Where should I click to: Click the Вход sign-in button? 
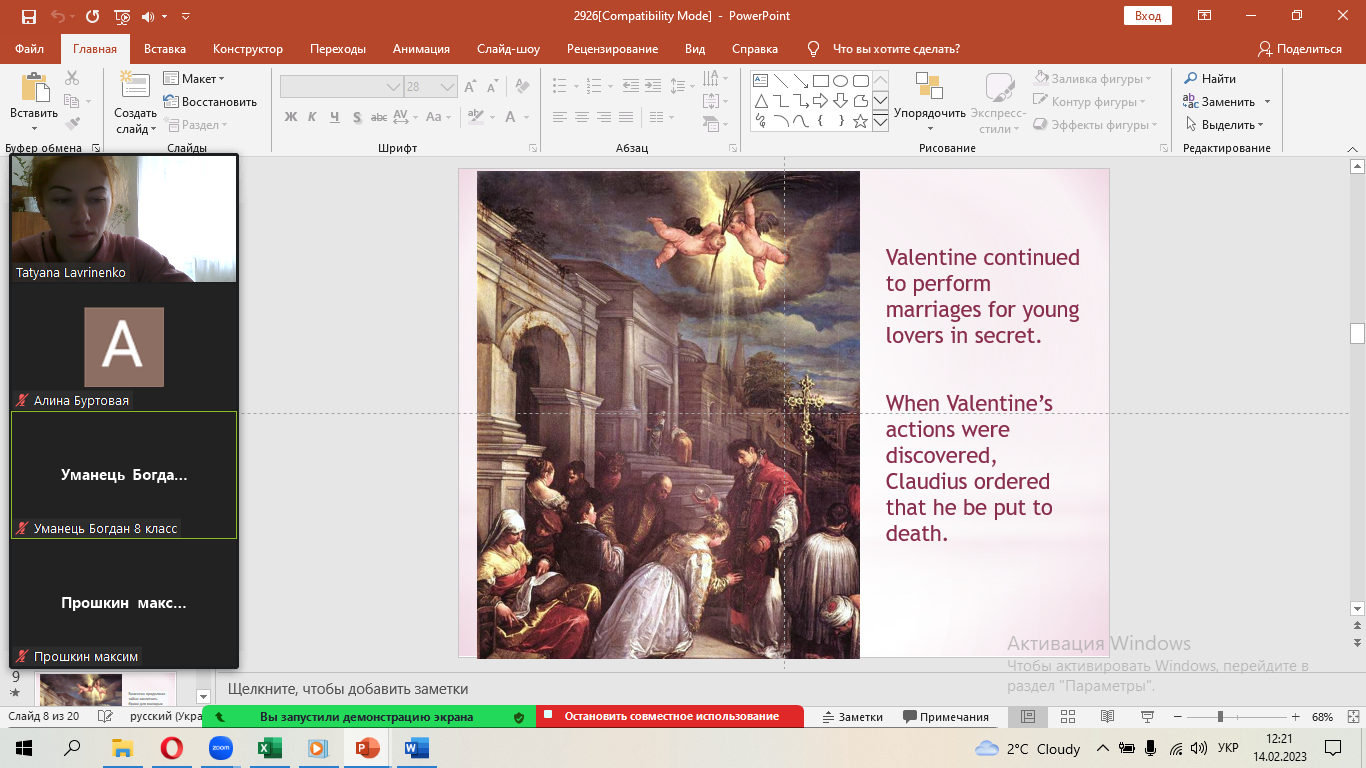pyautogui.click(x=1148, y=16)
